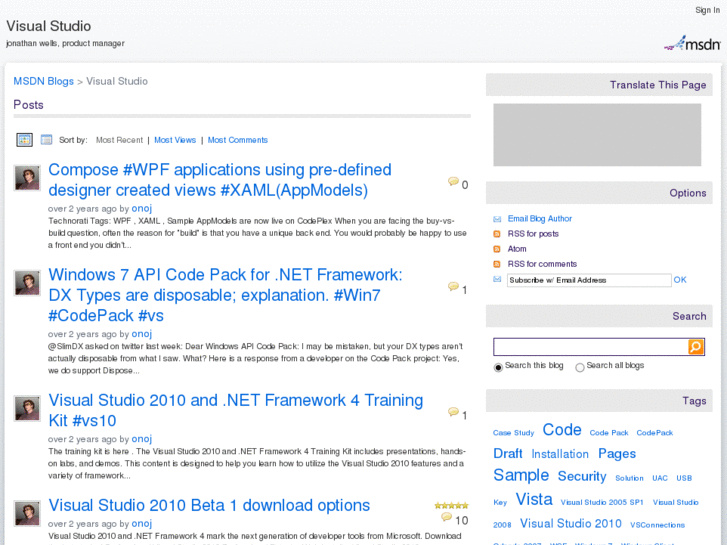This screenshot has height=545, width=727.
Task: Click the author avatar beside the Windows 7 API Code Pack post
Action: (x=27, y=282)
